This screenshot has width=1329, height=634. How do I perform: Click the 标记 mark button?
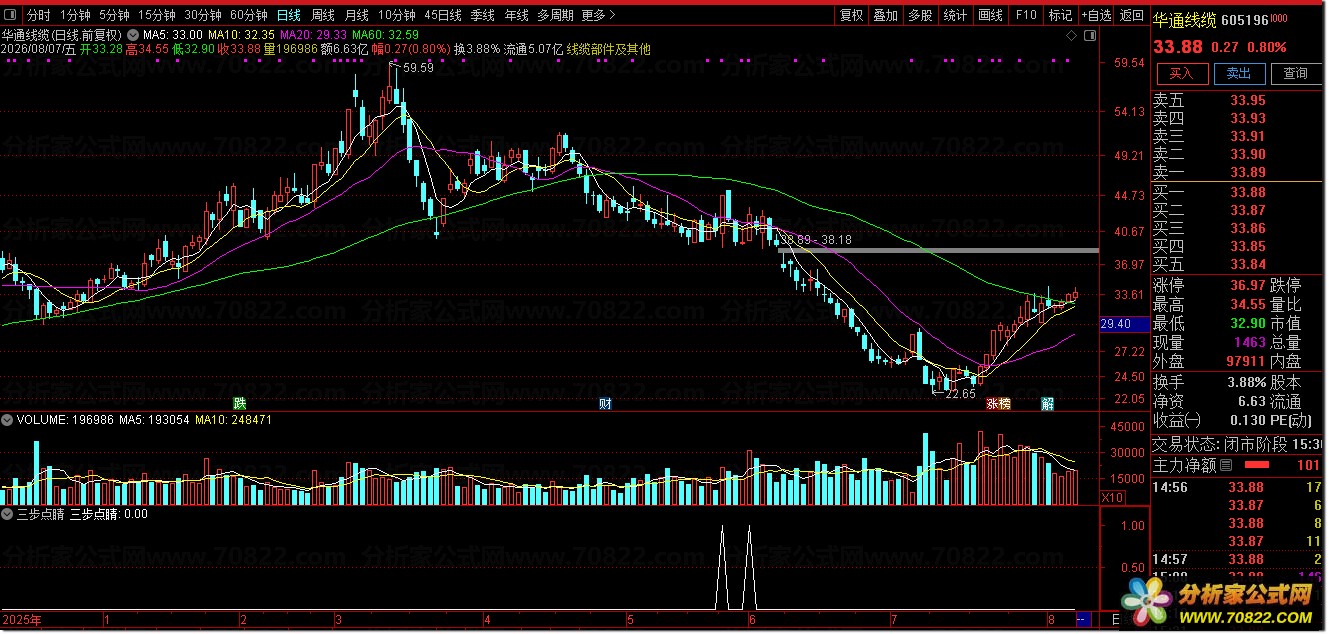pyautogui.click(x=1060, y=15)
